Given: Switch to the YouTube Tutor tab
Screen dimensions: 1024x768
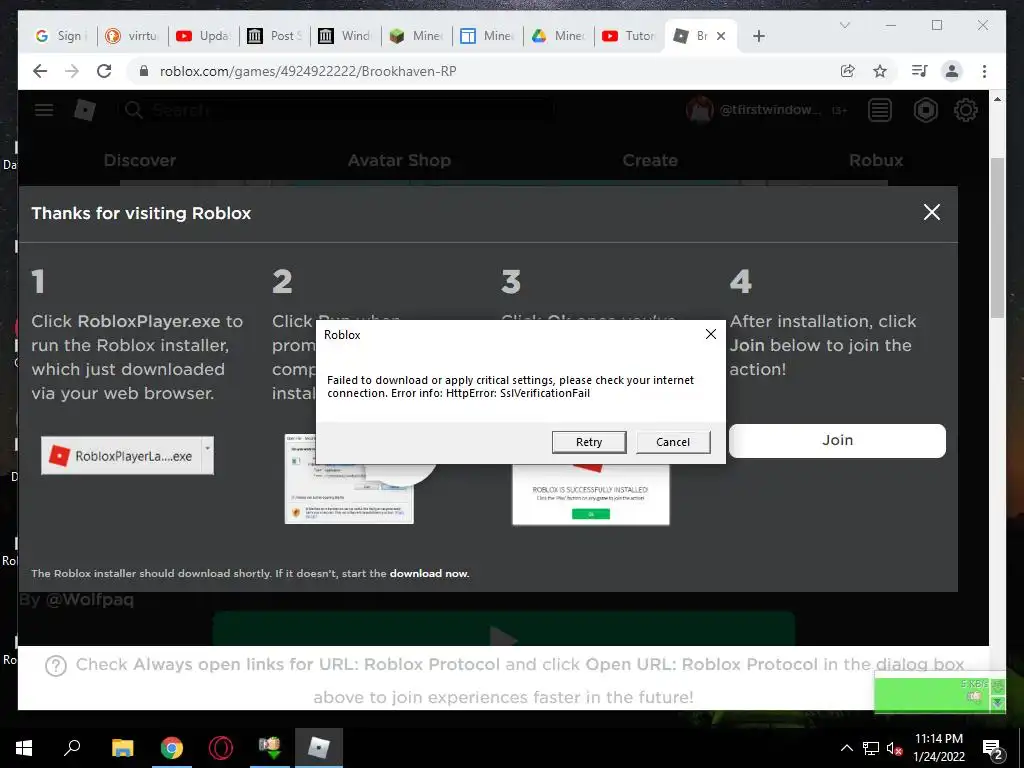Looking at the screenshot, I should (630, 36).
